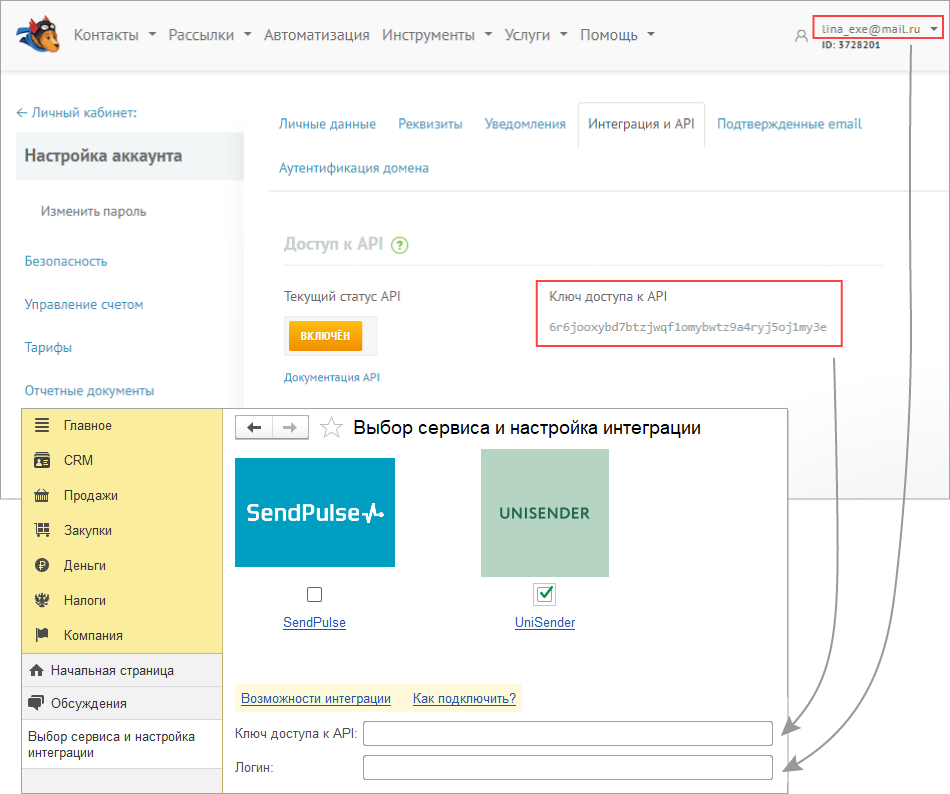Switch to the Реквизиты tab
The image size is (950, 794).
tap(430, 124)
